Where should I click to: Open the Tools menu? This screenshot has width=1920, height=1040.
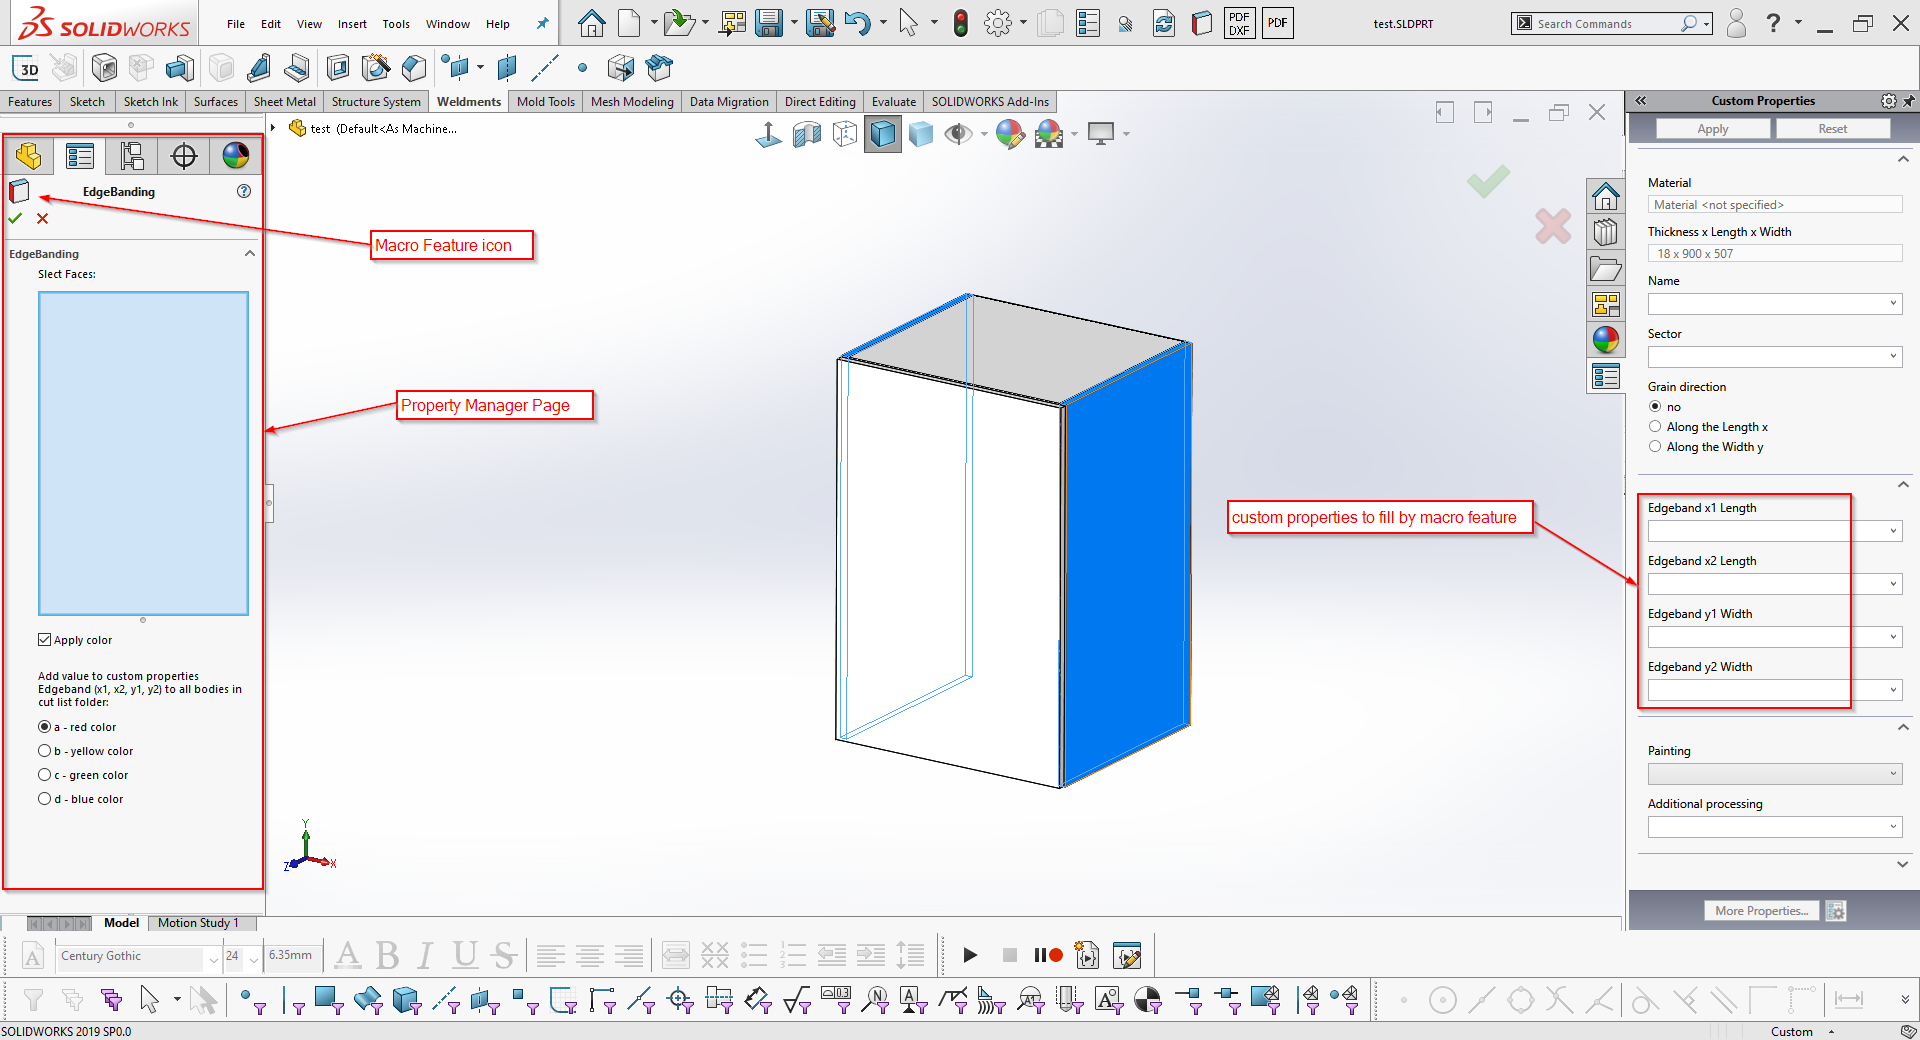(x=396, y=24)
